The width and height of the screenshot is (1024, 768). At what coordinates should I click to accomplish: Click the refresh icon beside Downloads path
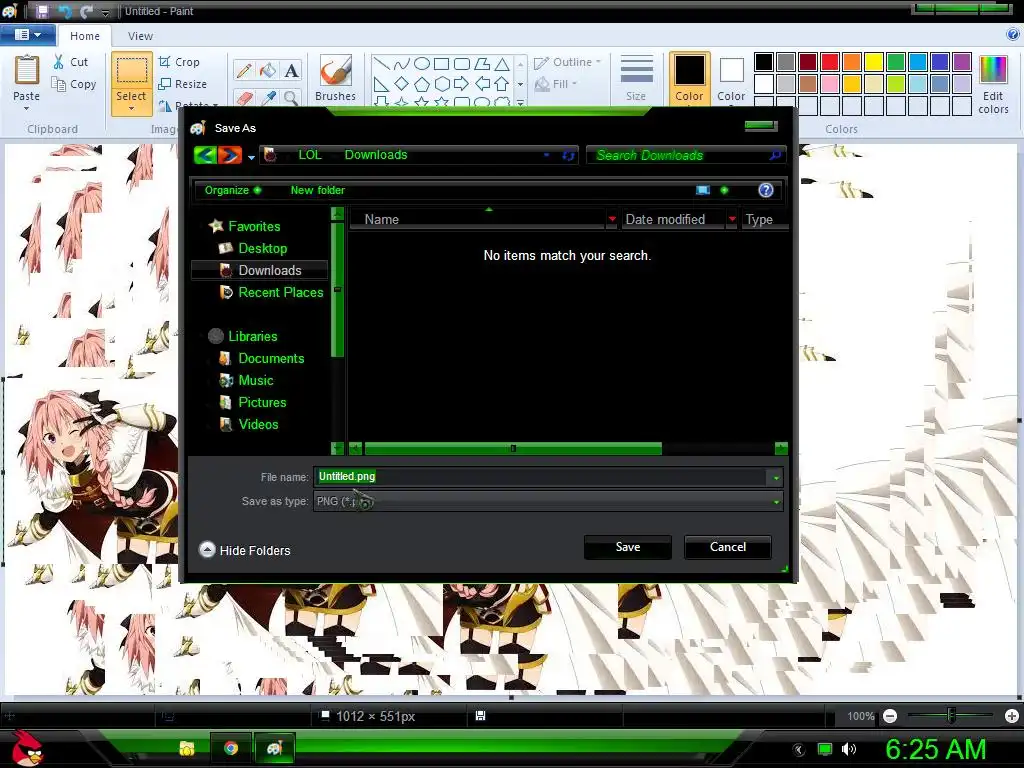point(568,155)
